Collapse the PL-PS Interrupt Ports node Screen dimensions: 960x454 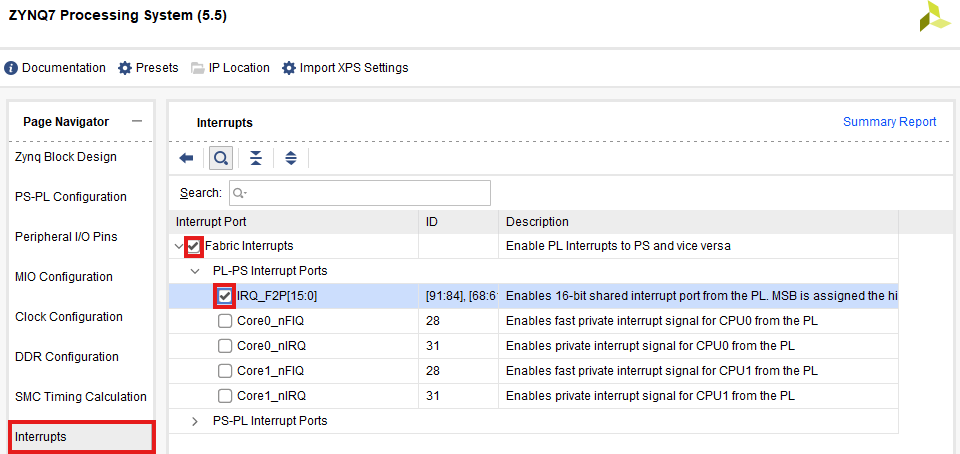[x=195, y=271]
